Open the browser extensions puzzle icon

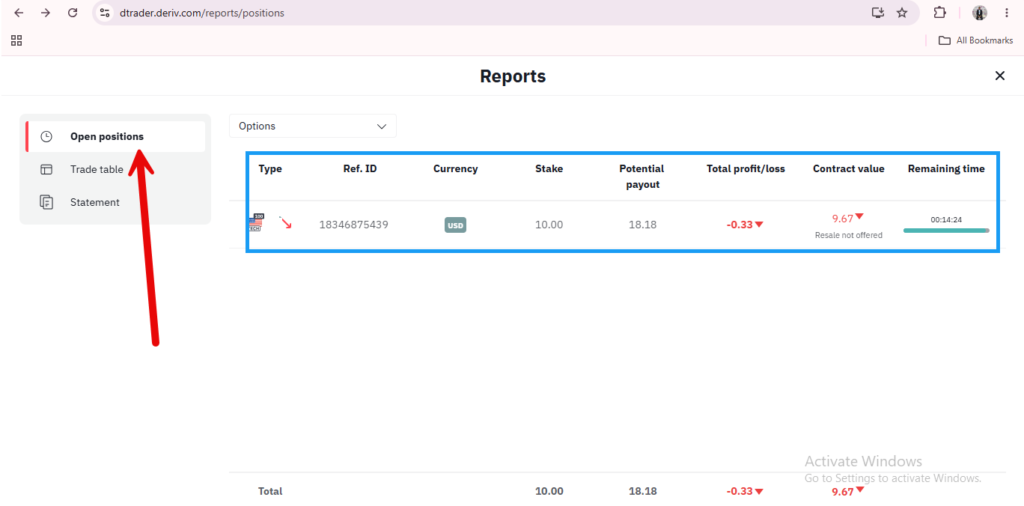click(x=939, y=12)
